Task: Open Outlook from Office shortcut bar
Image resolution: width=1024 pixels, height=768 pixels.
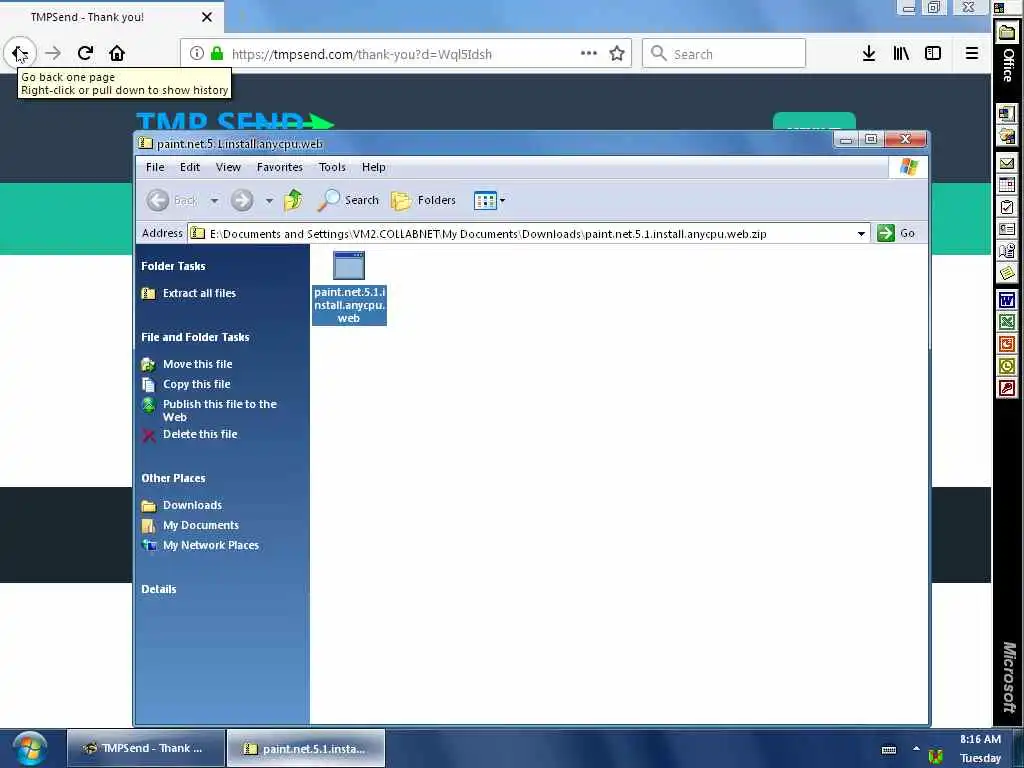Action: 1006,366
